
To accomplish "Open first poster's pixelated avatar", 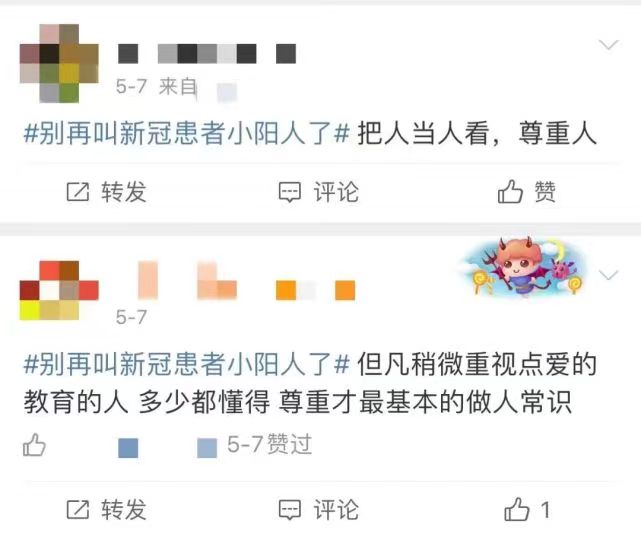I will [x=59, y=63].
